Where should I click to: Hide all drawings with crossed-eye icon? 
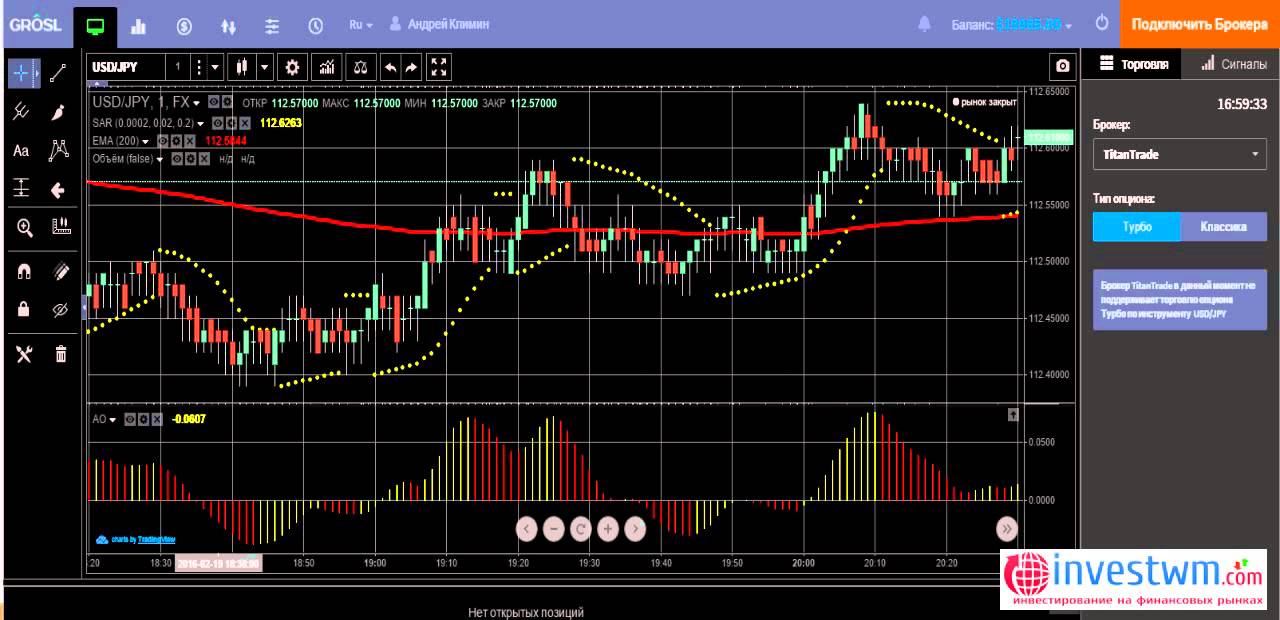(x=60, y=309)
